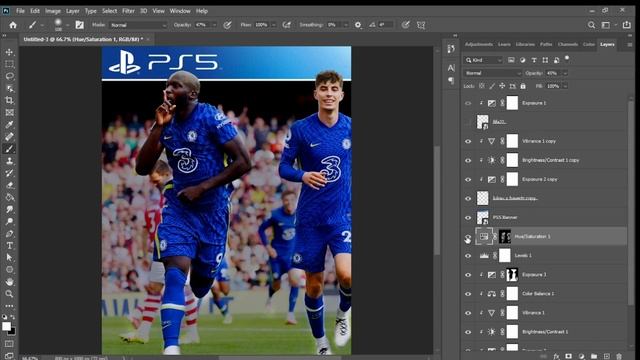The height and width of the screenshot is (360, 640).
Task: Open the File menu
Action: [x=20, y=11]
